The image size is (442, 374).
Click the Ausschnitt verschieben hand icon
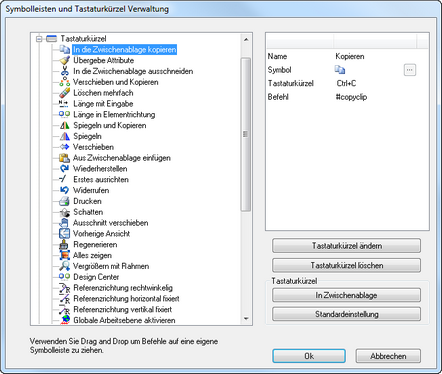click(64, 223)
